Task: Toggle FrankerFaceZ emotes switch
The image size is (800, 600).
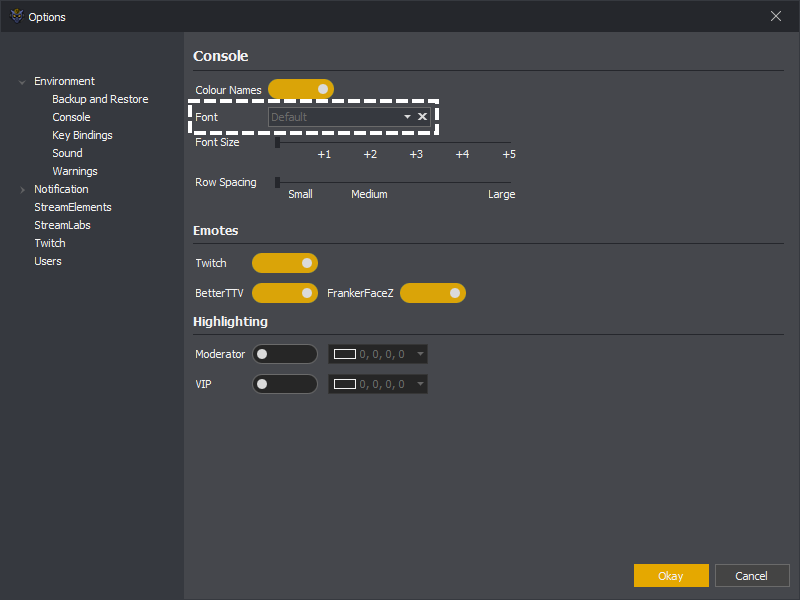Action: point(433,293)
